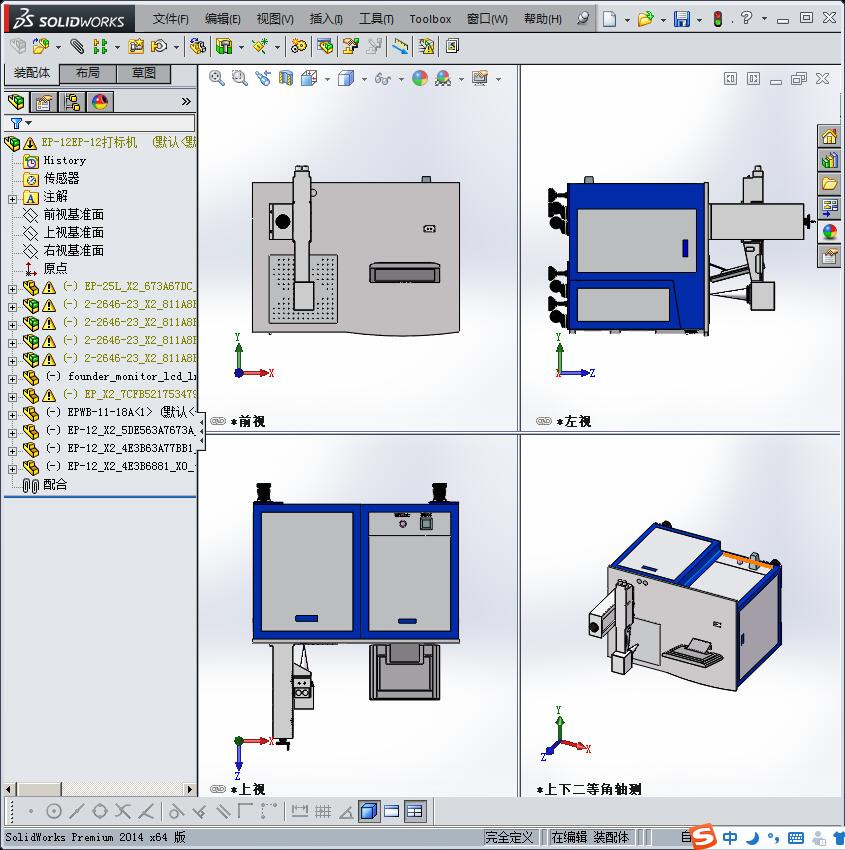Viewport: 845px width, 850px height.
Task: Select the Assembly Features icon
Action: (x=224, y=47)
